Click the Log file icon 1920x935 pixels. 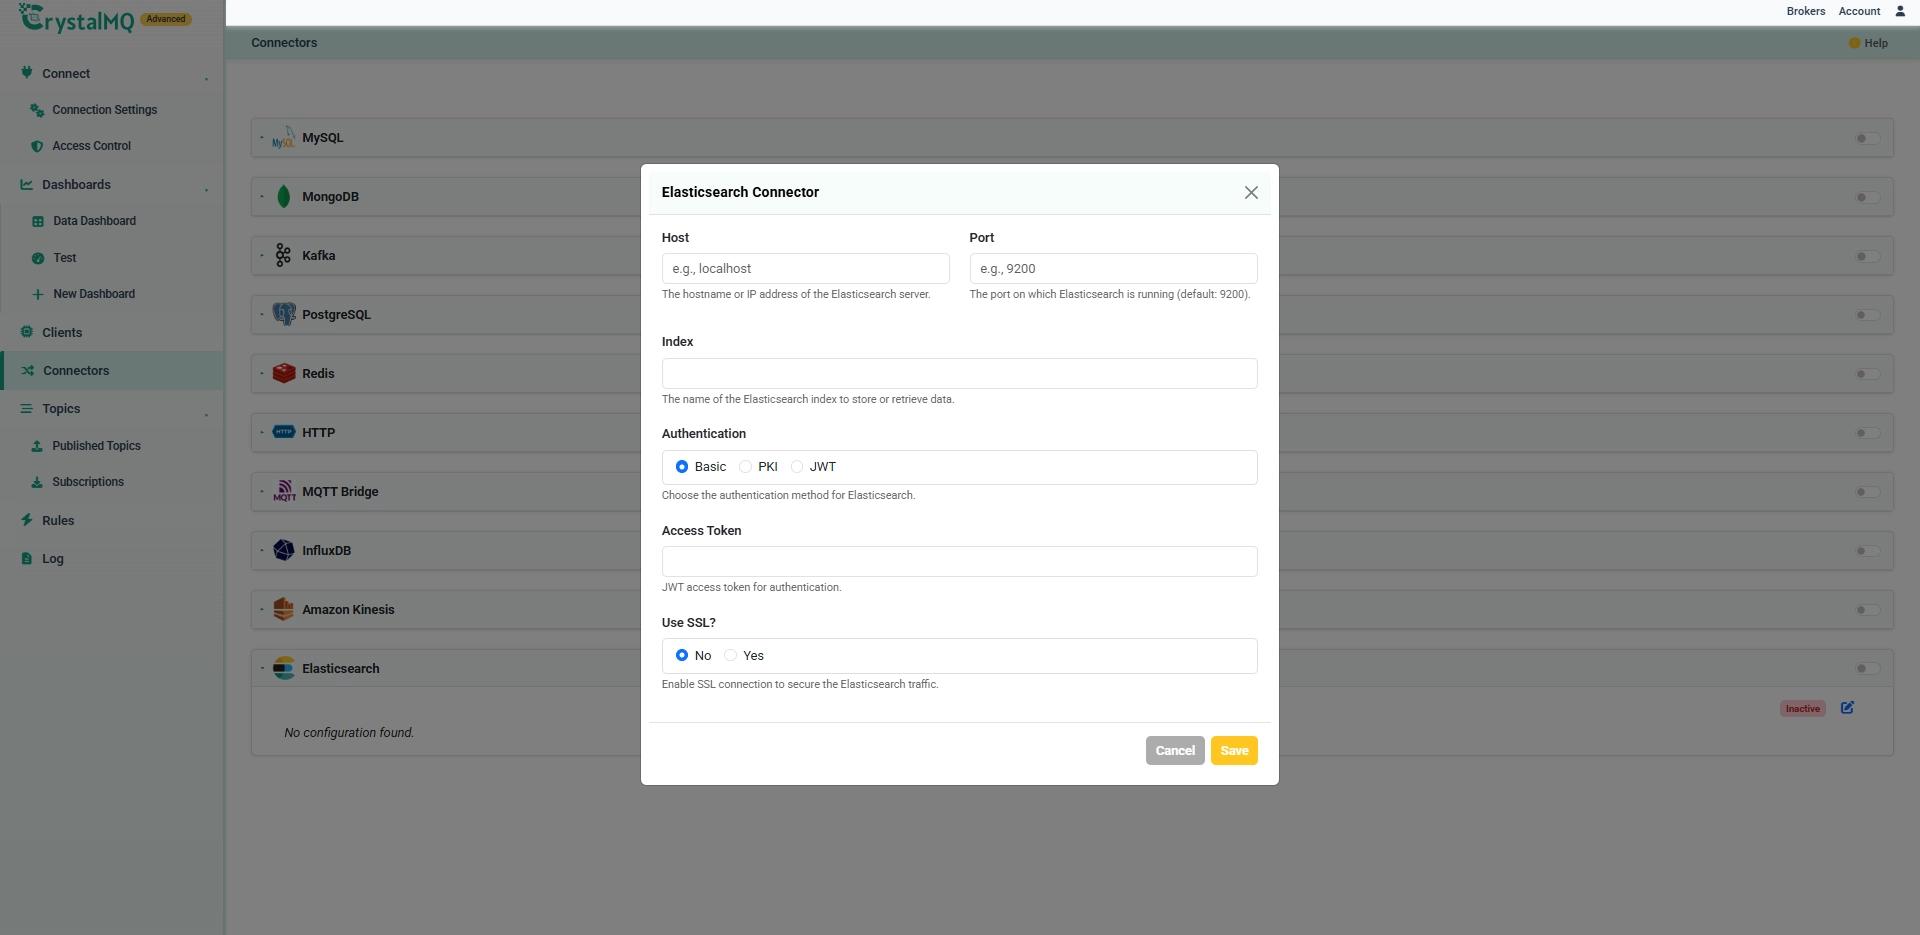(x=27, y=559)
